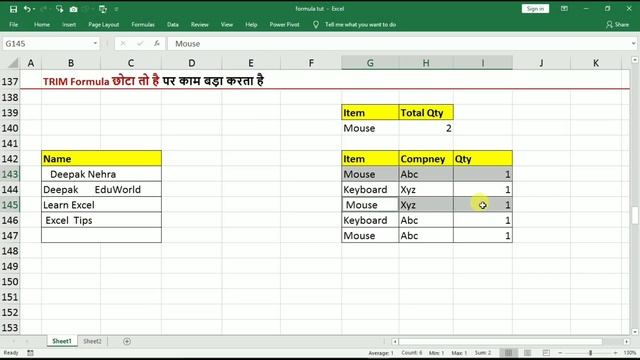Screen dimensions: 640x360
Task: Select column B header
Action: (x=71, y=63)
